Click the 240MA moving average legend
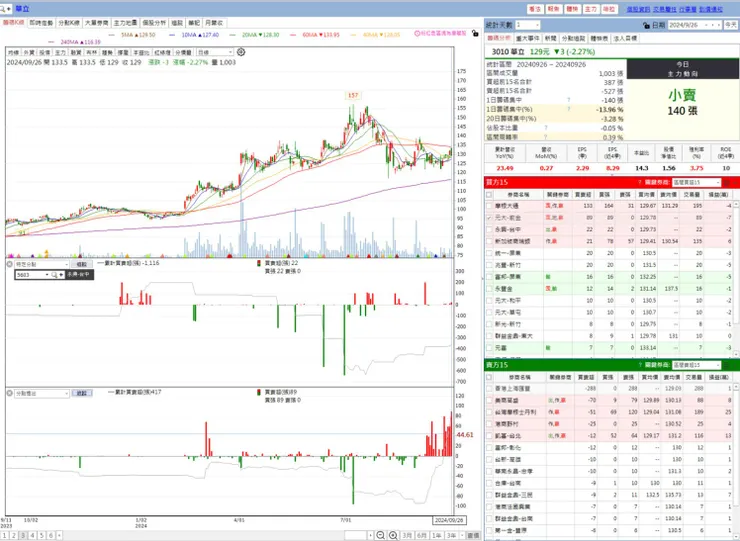The image size is (740, 541). tap(75, 42)
